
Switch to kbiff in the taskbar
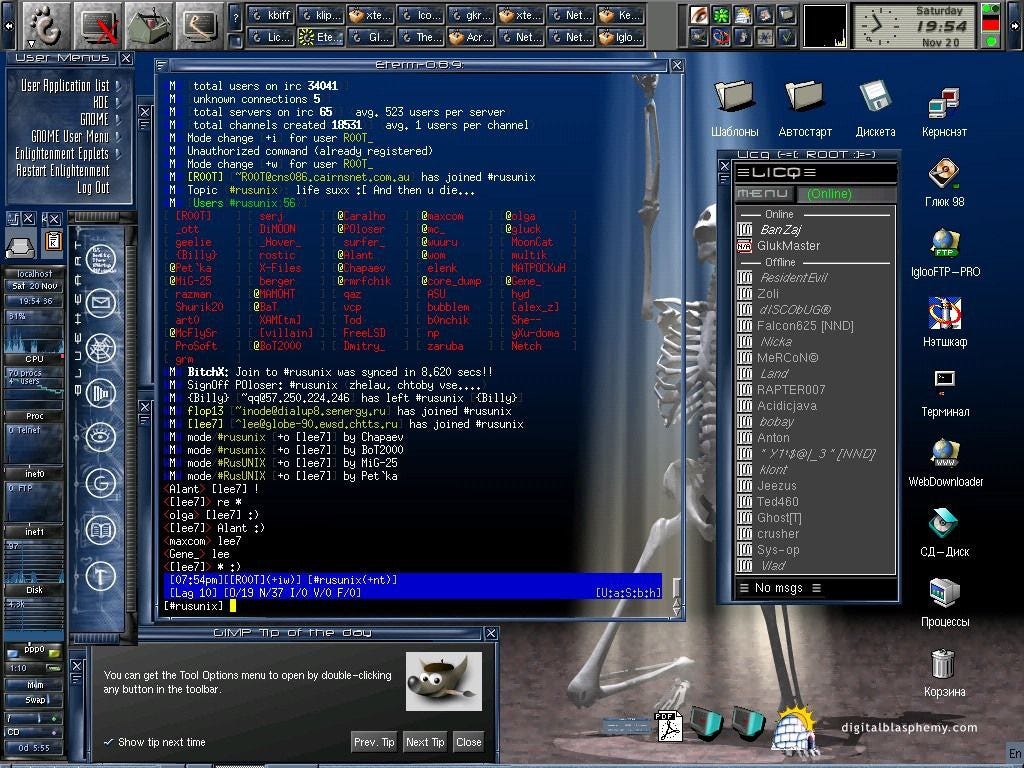coord(272,15)
